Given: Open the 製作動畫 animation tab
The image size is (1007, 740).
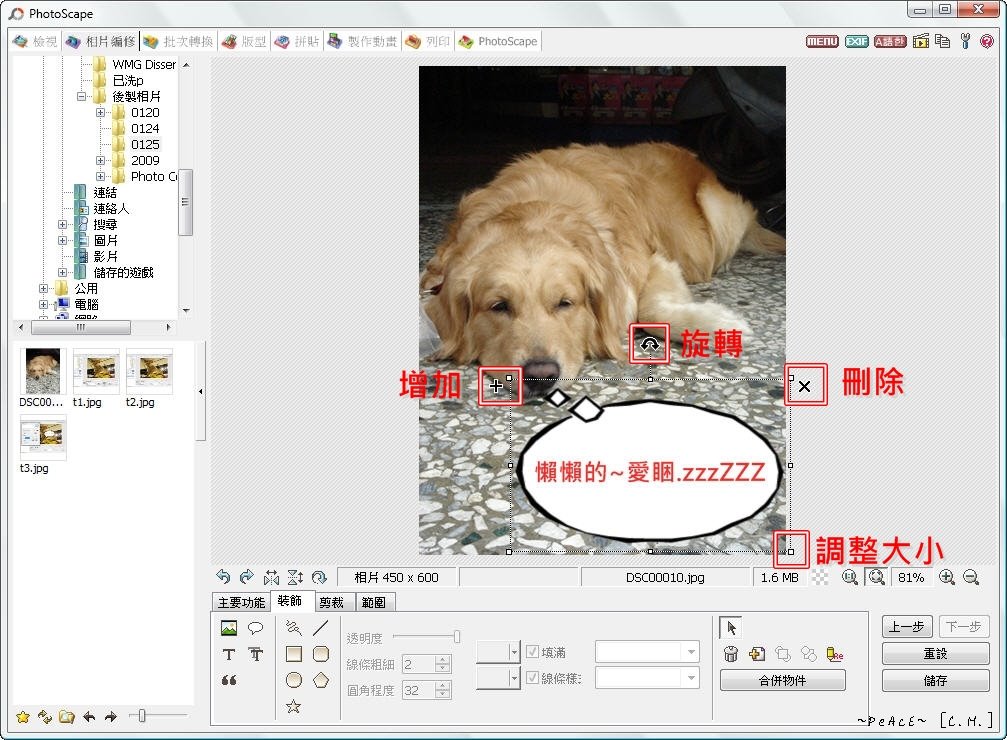Looking at the screenshot, I should pyautogui.click(x=363, y=41).
